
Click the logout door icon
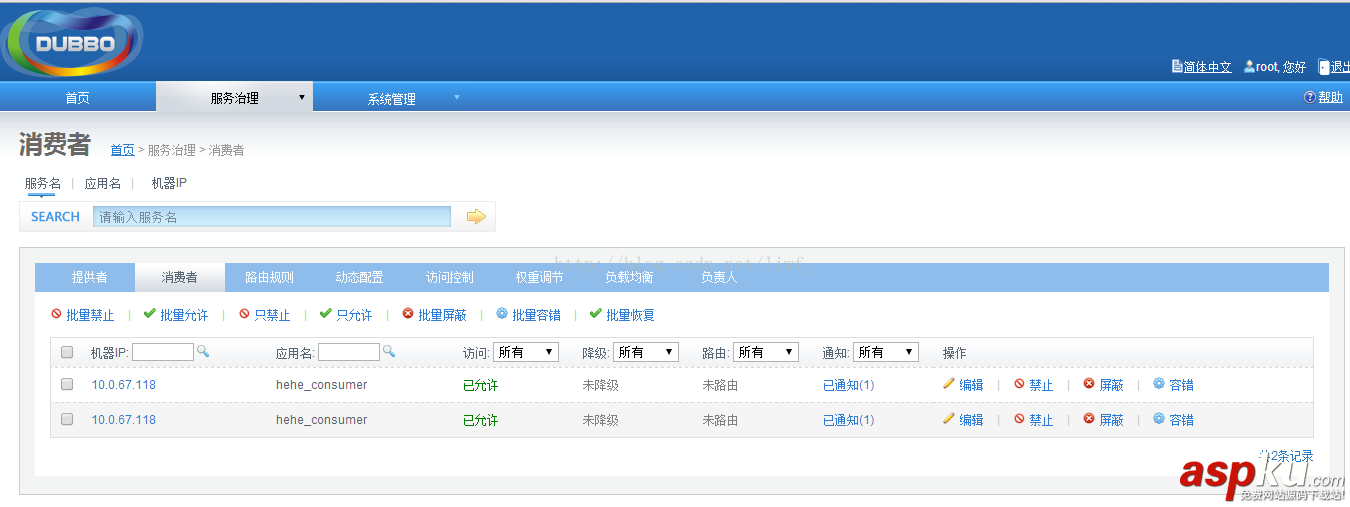coord(1324,67)
